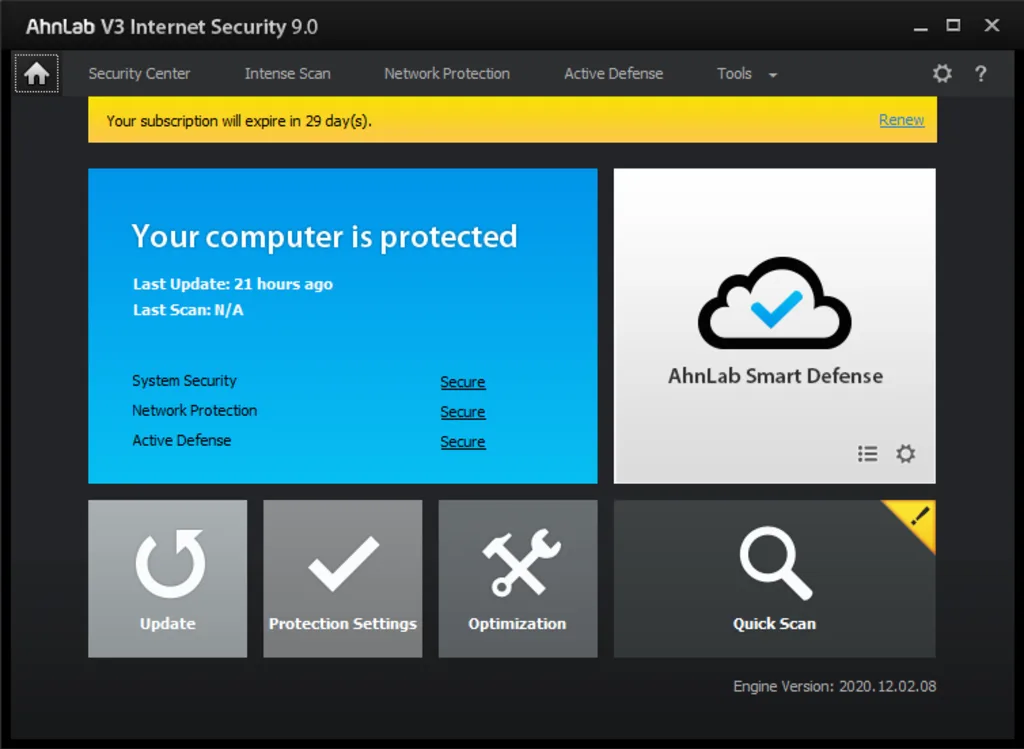Click the list icon on Smart Defense panel
The image size is (1024, 749).
867,453
